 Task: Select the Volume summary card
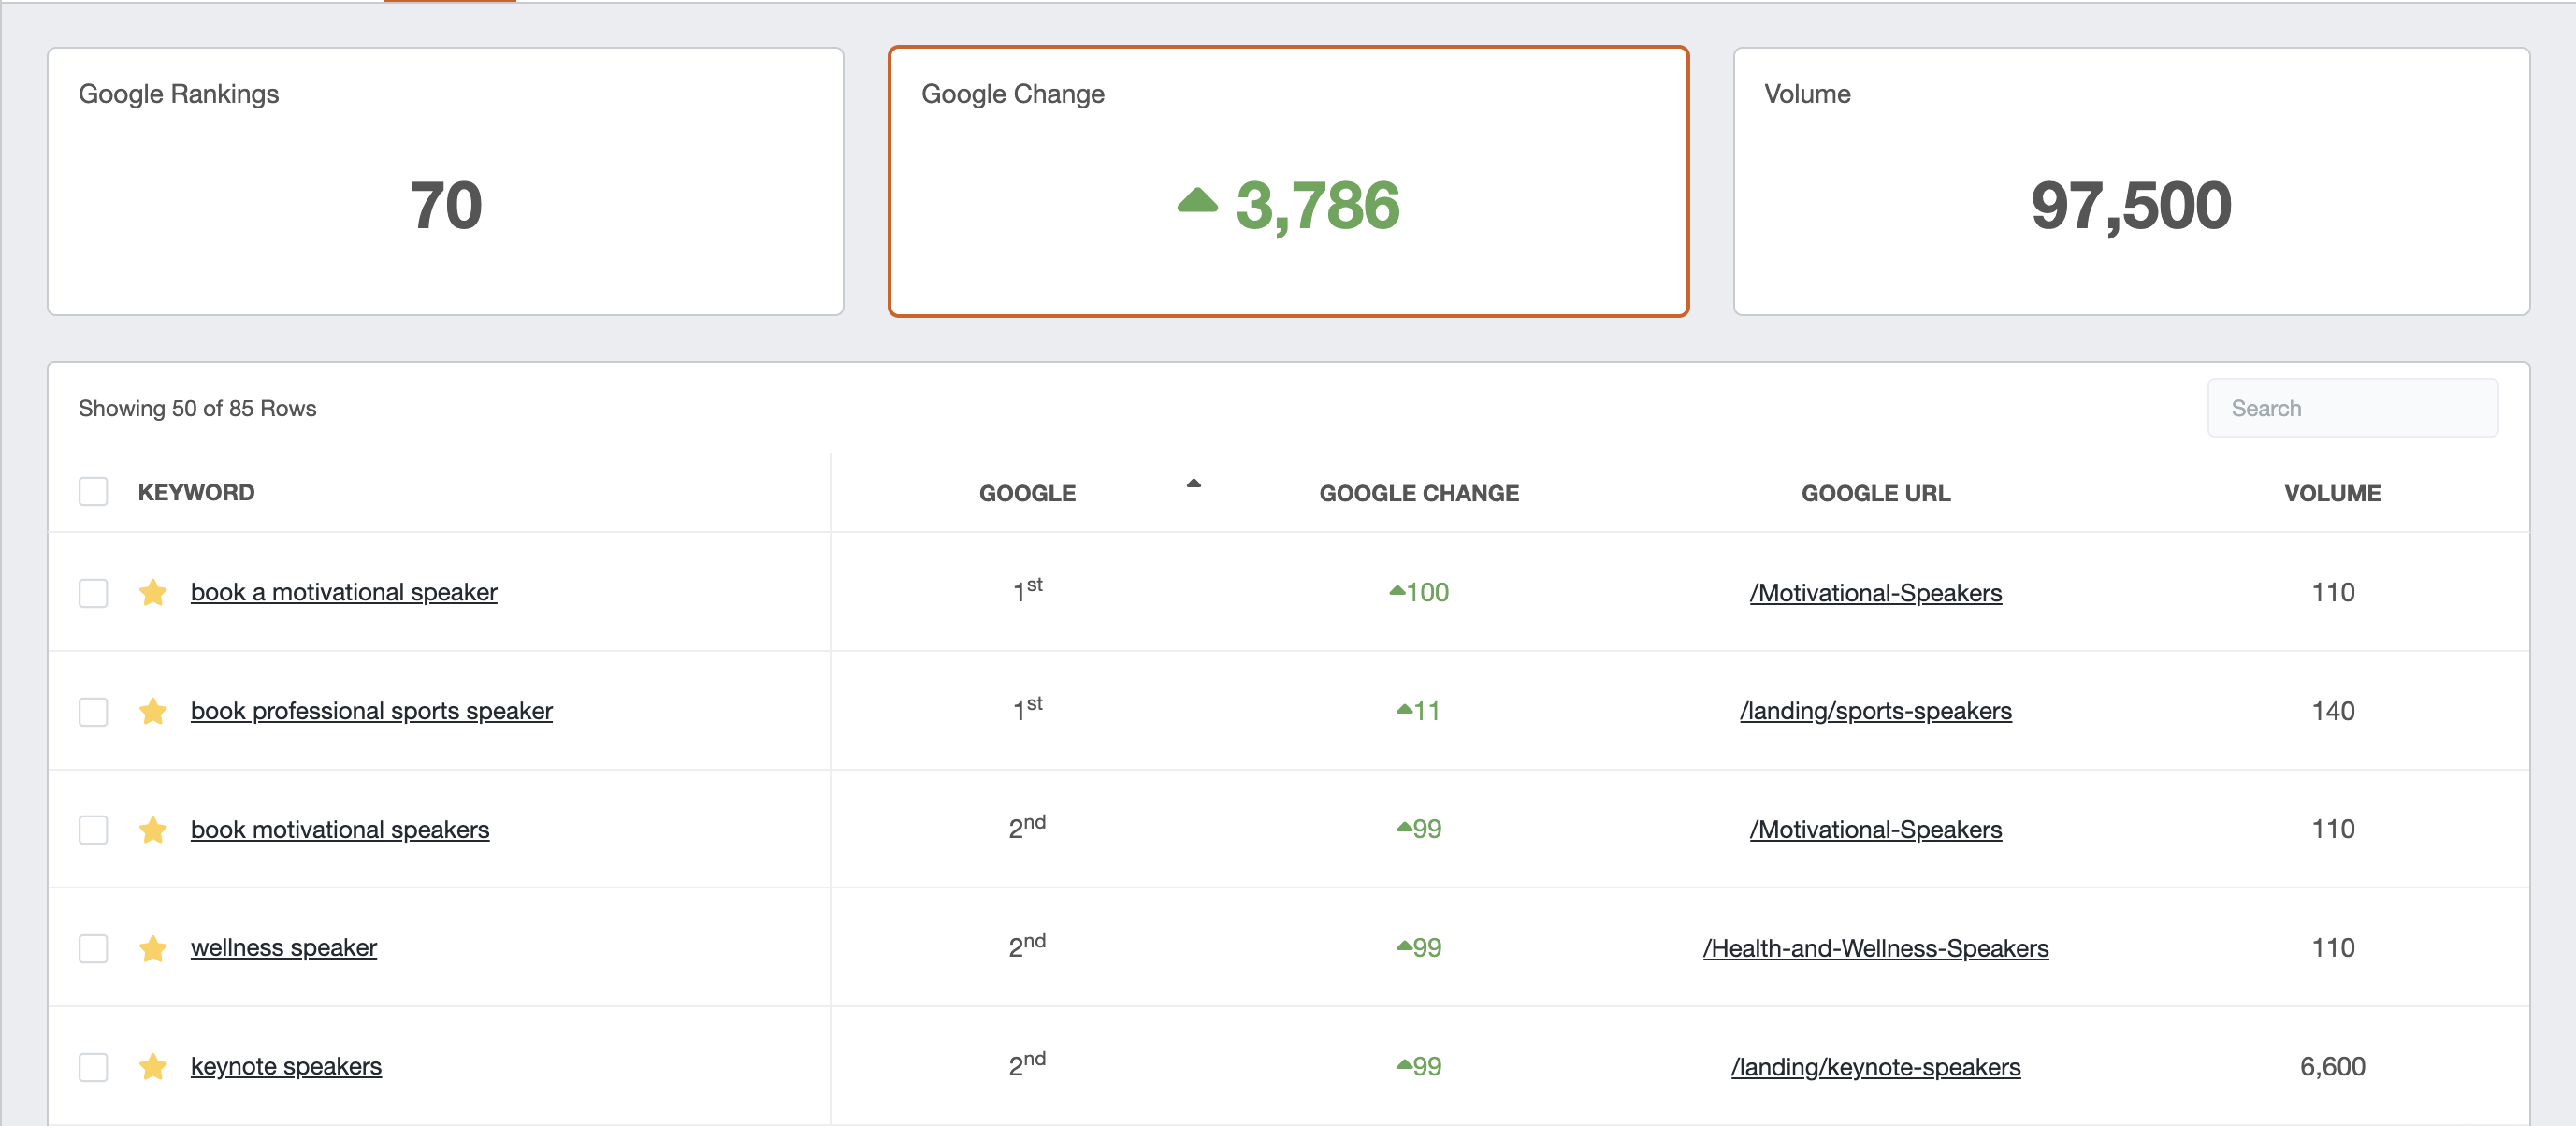[2130, 182]
